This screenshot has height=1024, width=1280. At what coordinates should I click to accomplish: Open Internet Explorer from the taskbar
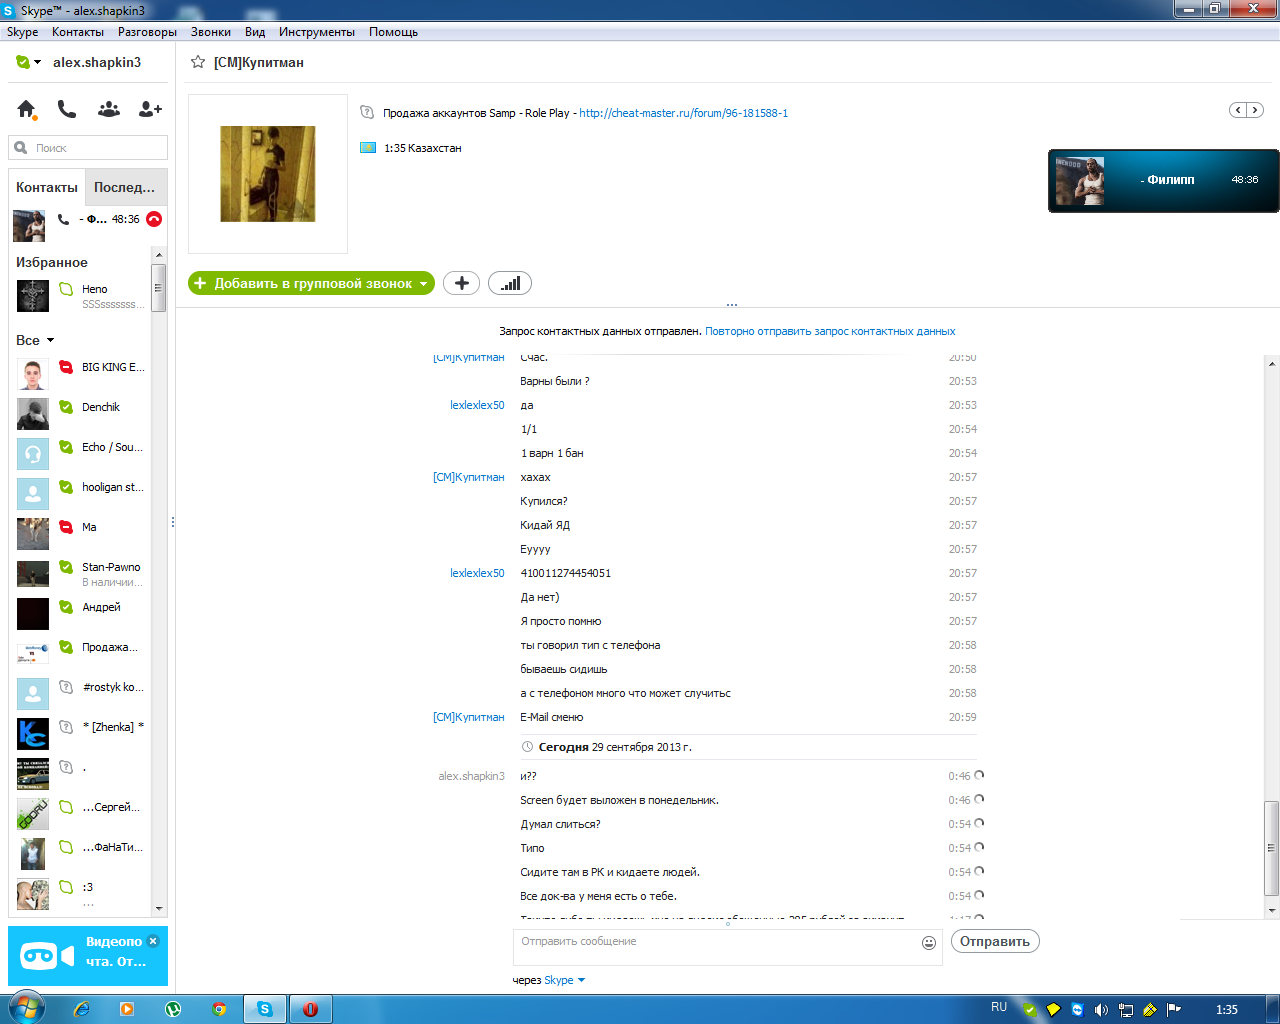pyautogui.click(x=81, y=1009)
